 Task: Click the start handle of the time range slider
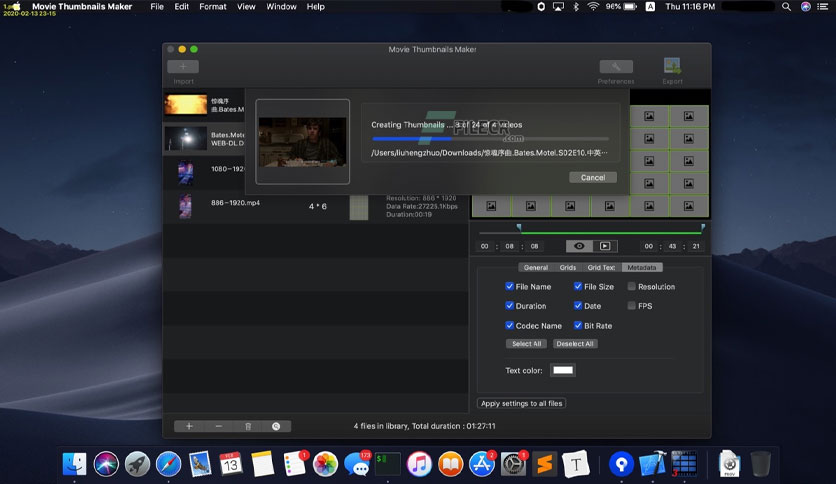pos(519,228)
